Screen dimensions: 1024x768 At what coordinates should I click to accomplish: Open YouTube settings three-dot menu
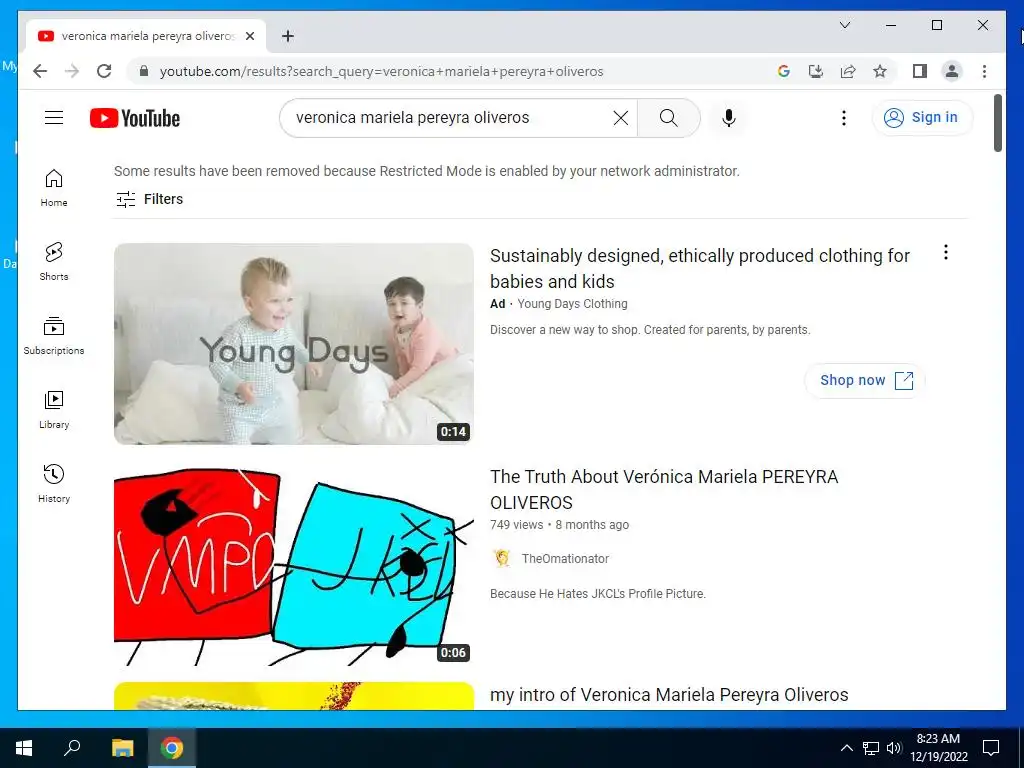tap(844, 118)
